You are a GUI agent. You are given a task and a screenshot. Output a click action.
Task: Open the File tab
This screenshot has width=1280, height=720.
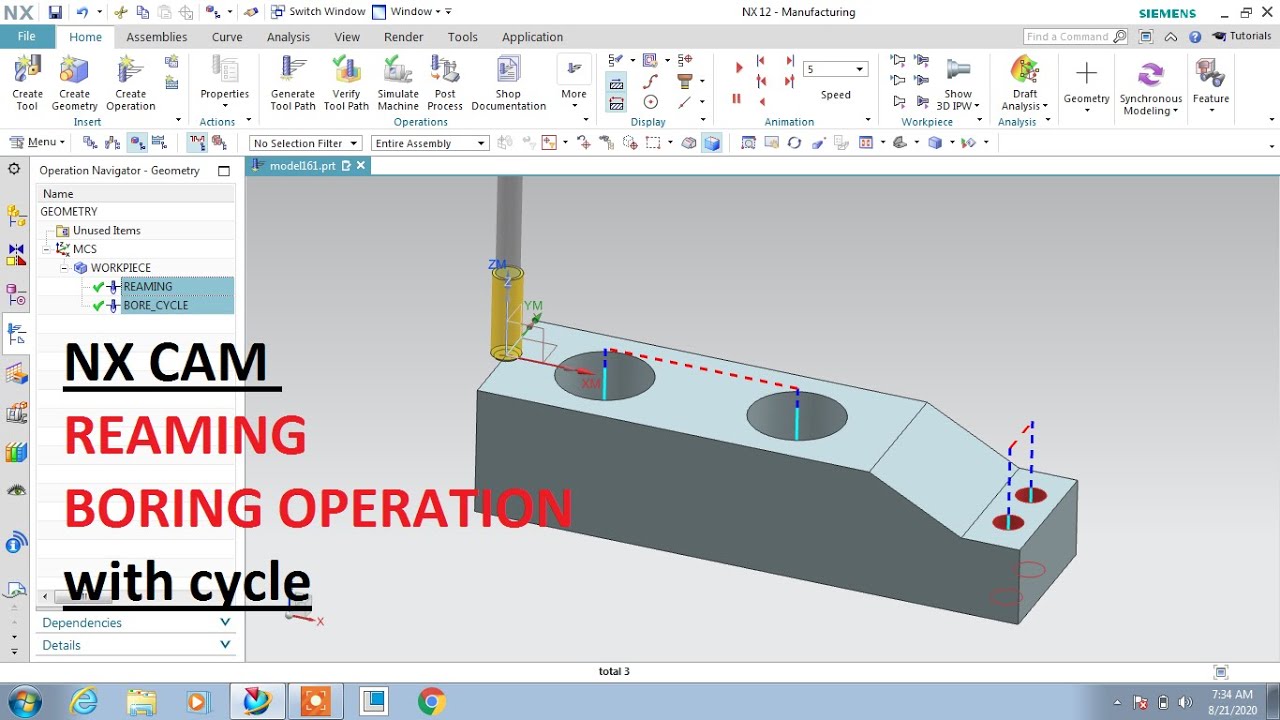[27, 36]
